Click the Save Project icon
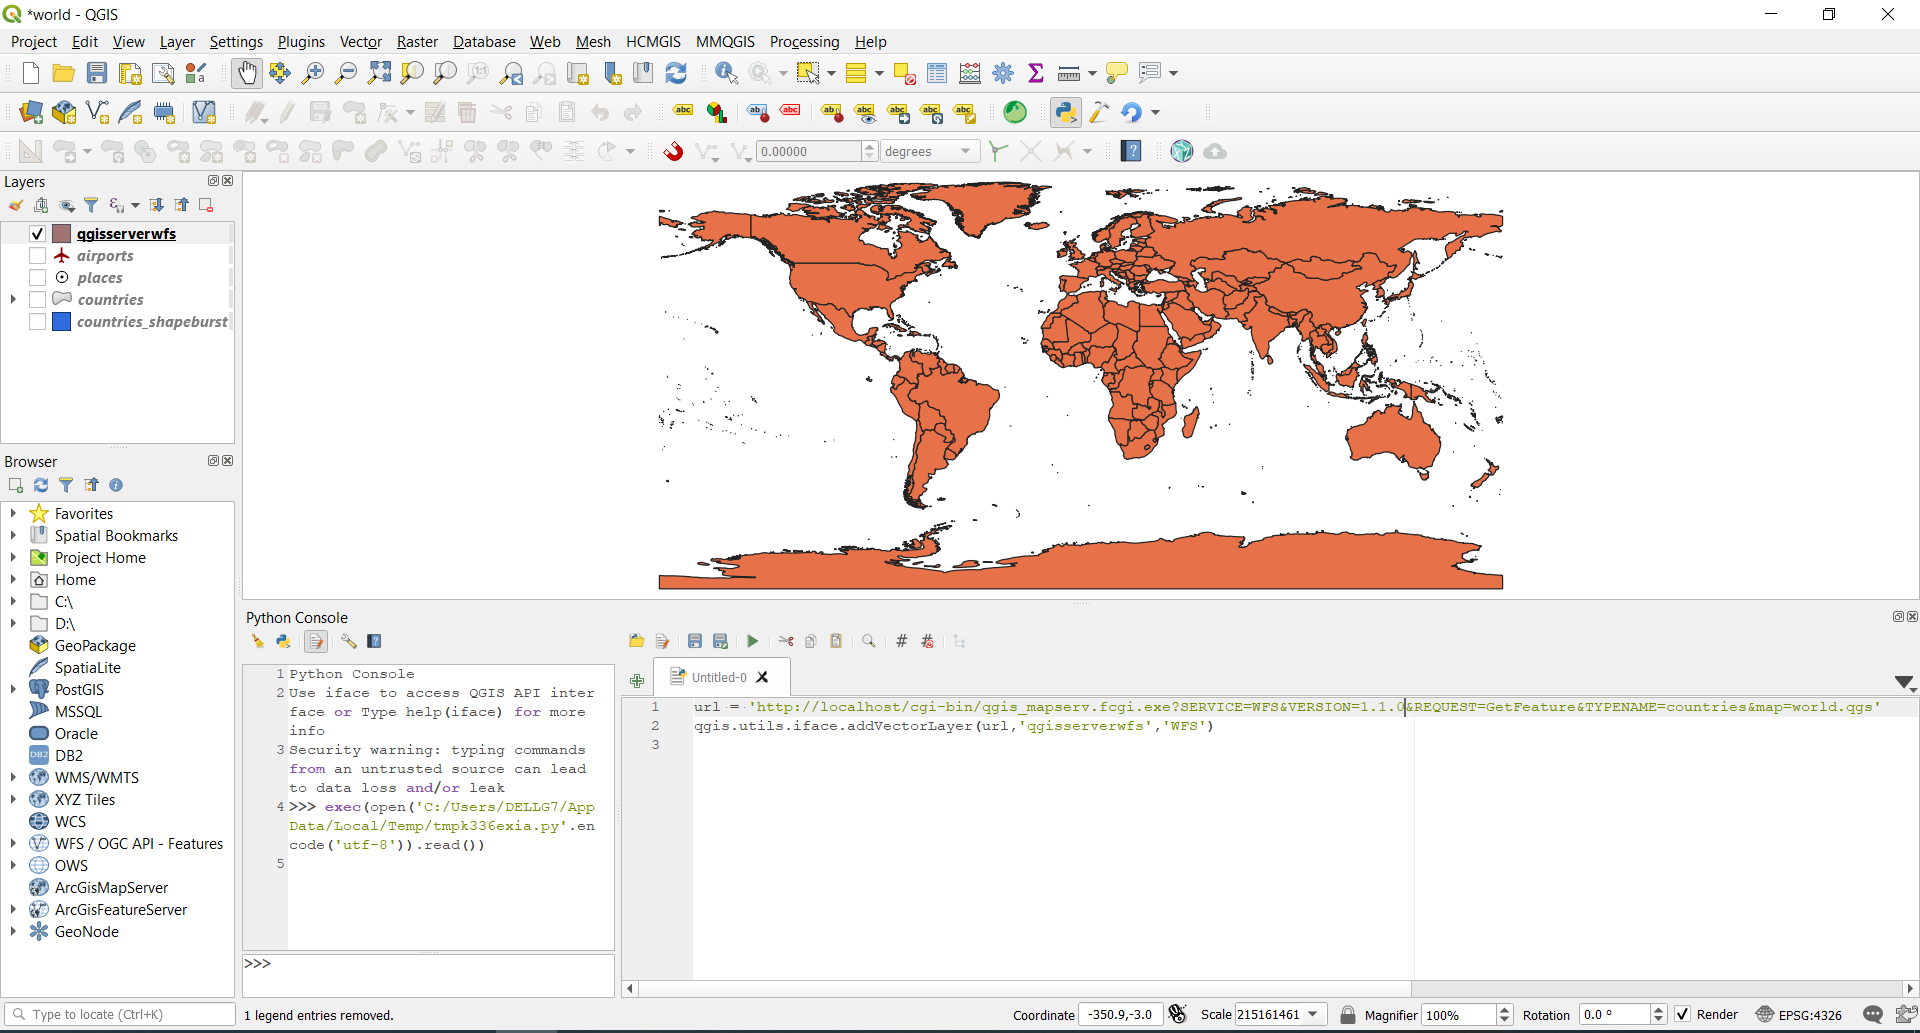Image resolution: width=1920 pixels, height=1033 pixels. point(97,73)
